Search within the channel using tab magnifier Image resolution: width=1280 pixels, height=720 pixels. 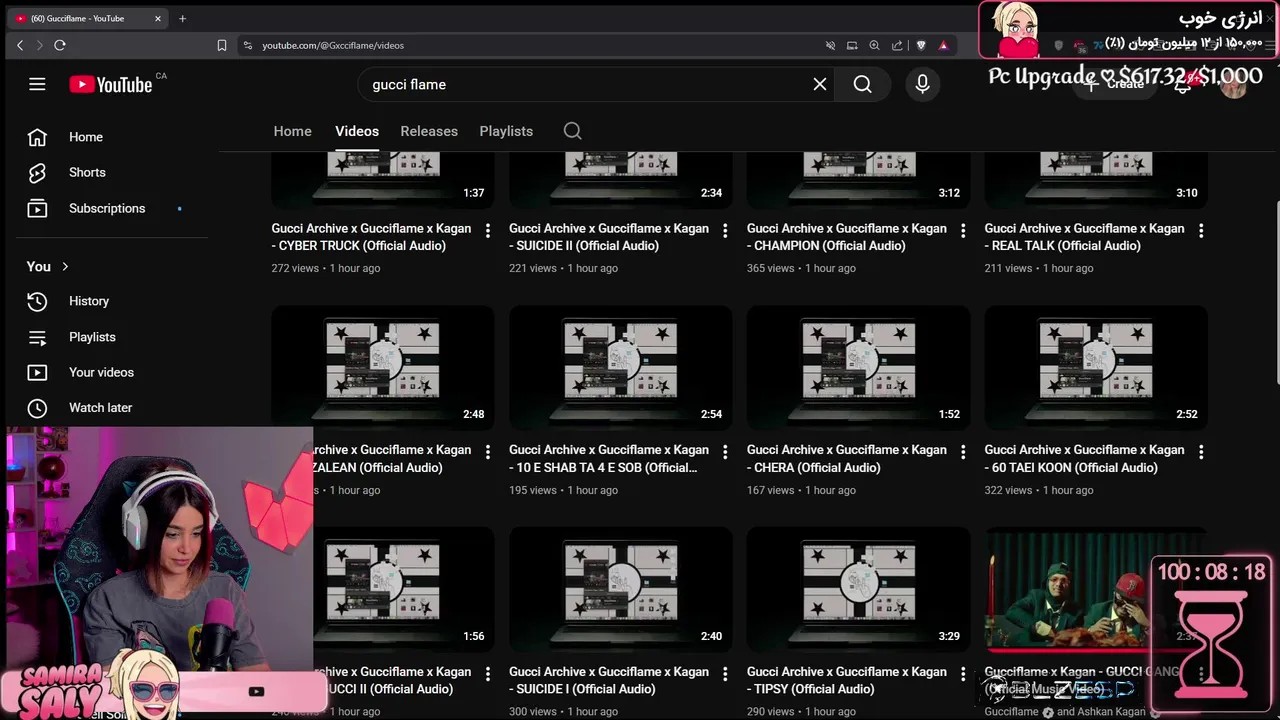(572, 131)
